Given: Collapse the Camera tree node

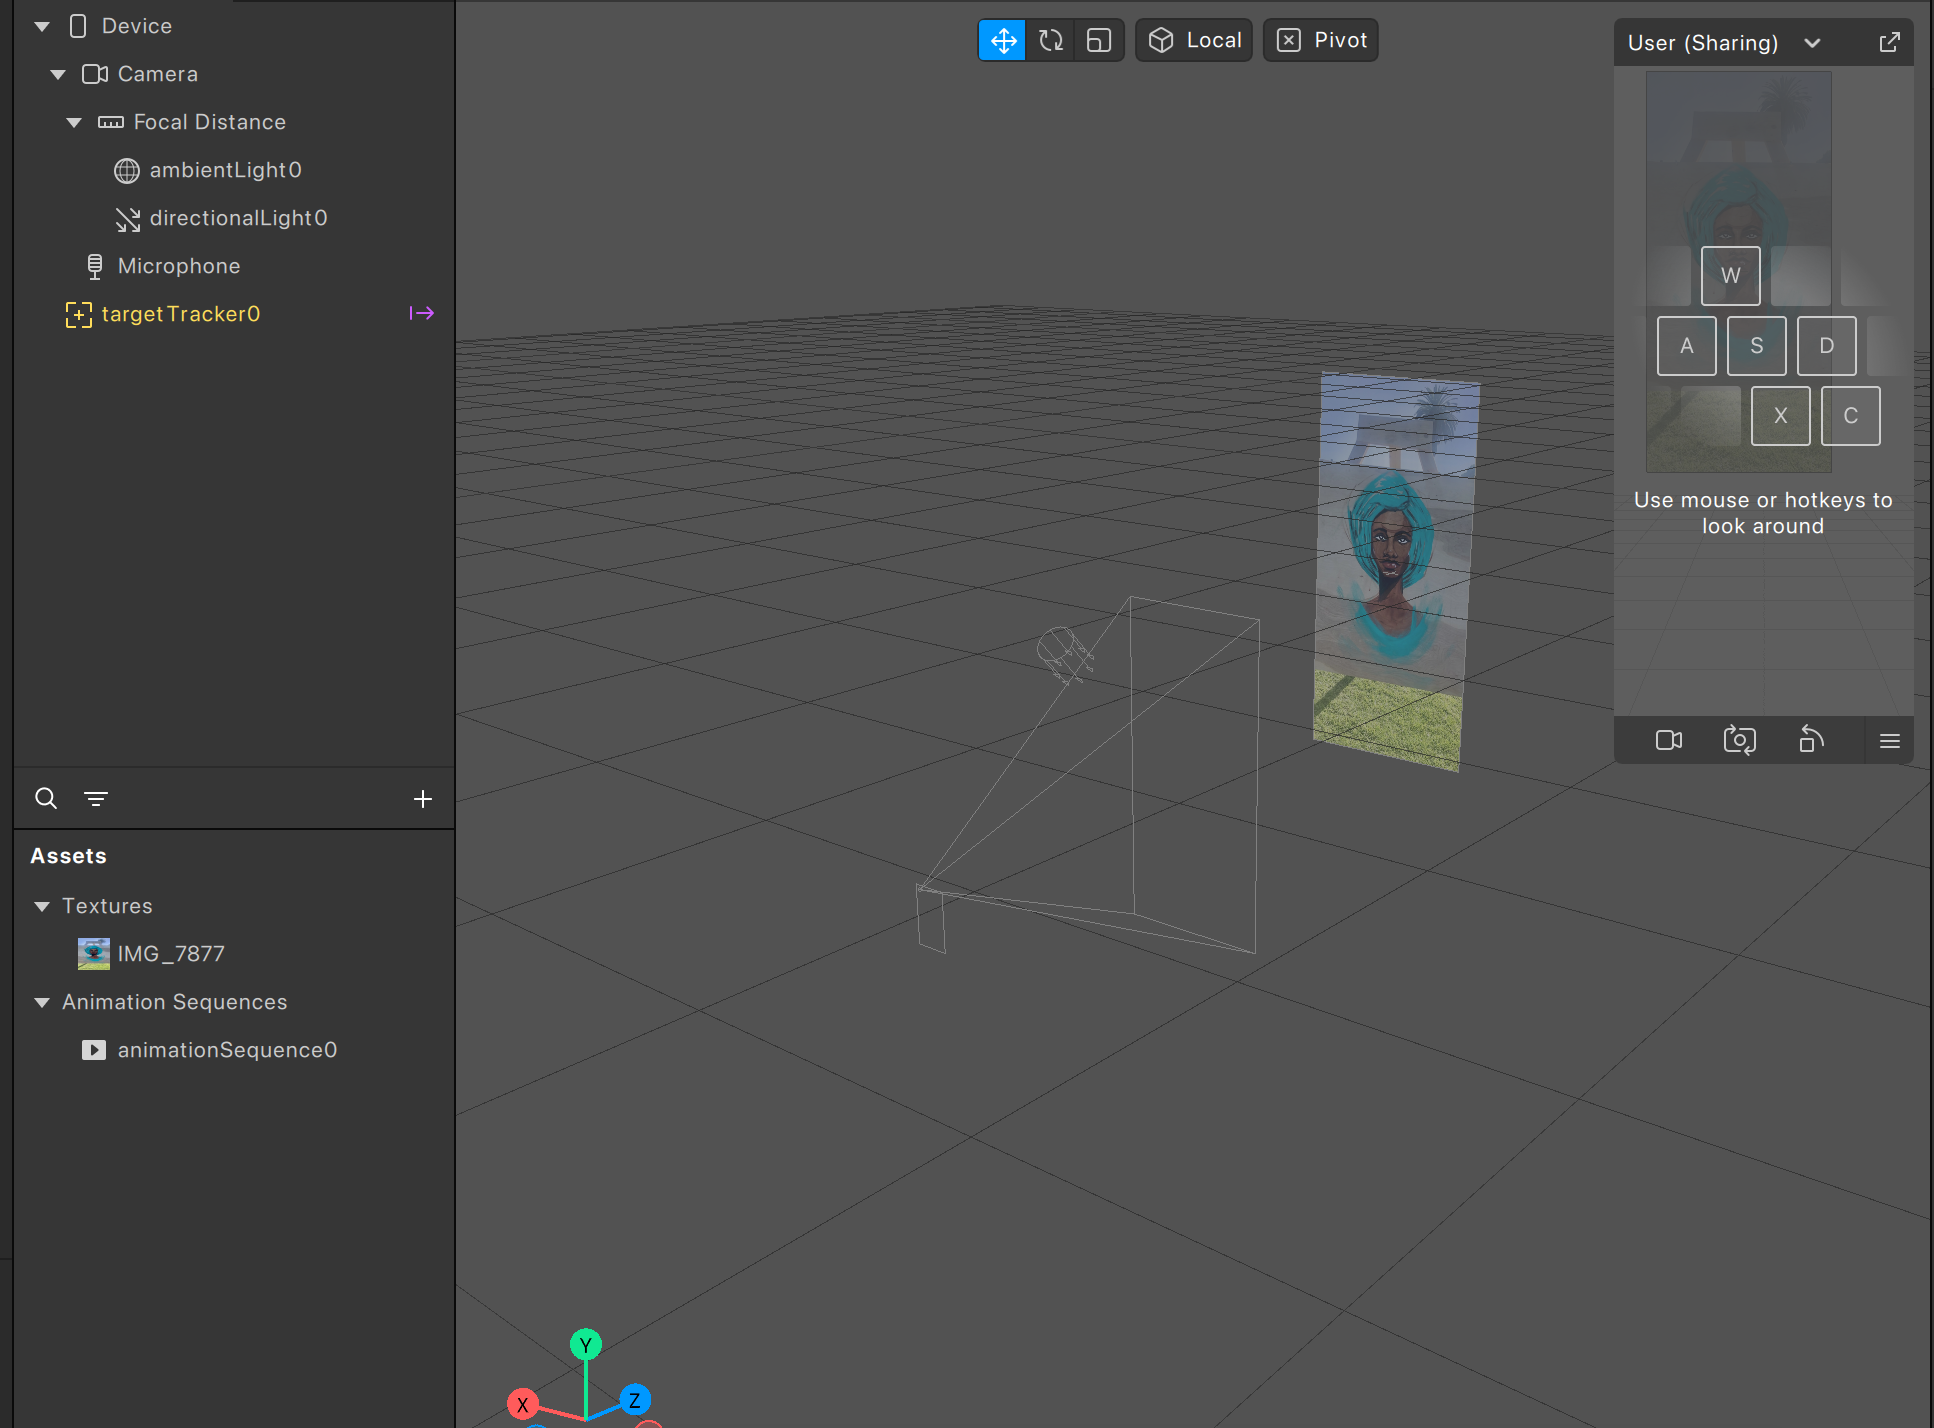Looking at the screenshot, I should (x=58, y=75).
